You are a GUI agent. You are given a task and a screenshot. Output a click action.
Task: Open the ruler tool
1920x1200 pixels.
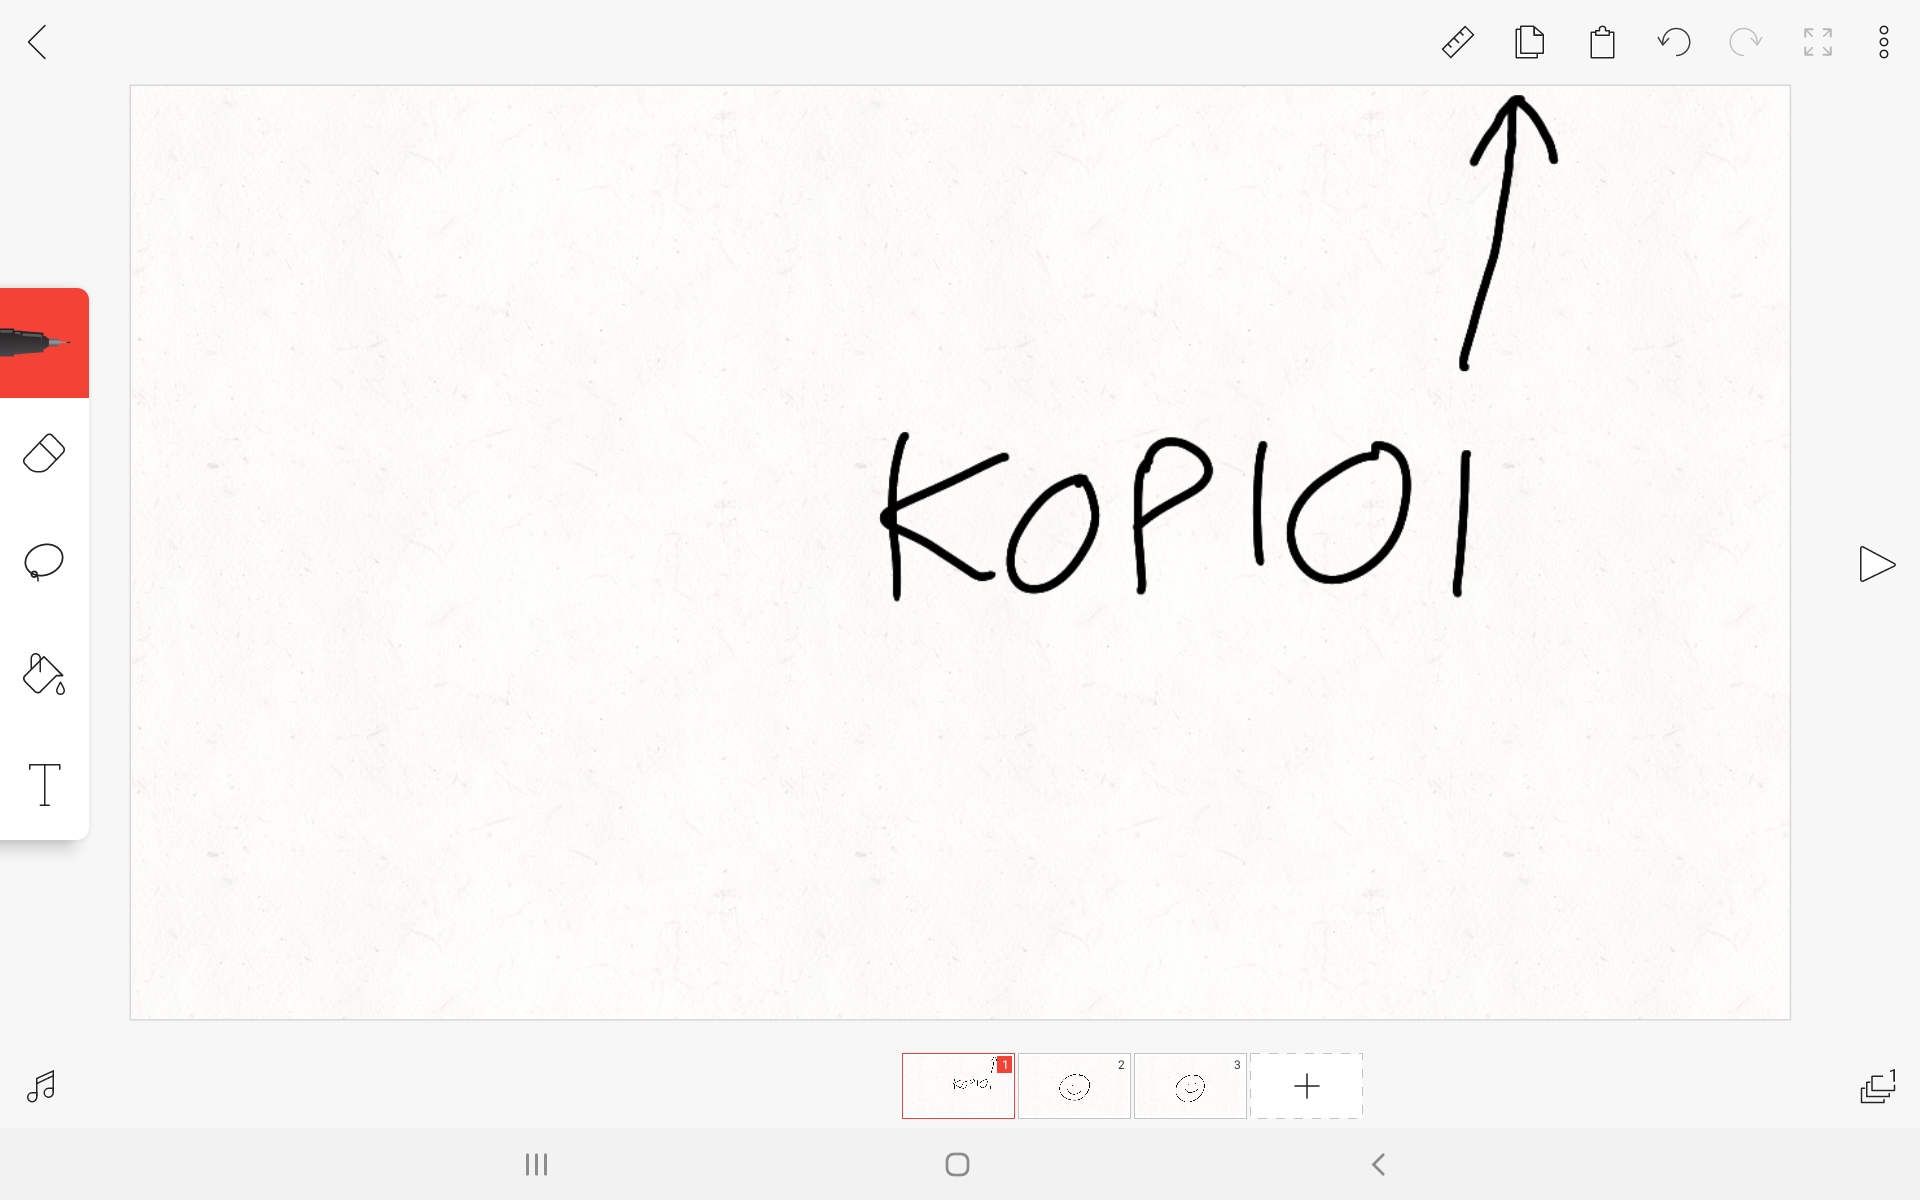(x=1457, y=42)
